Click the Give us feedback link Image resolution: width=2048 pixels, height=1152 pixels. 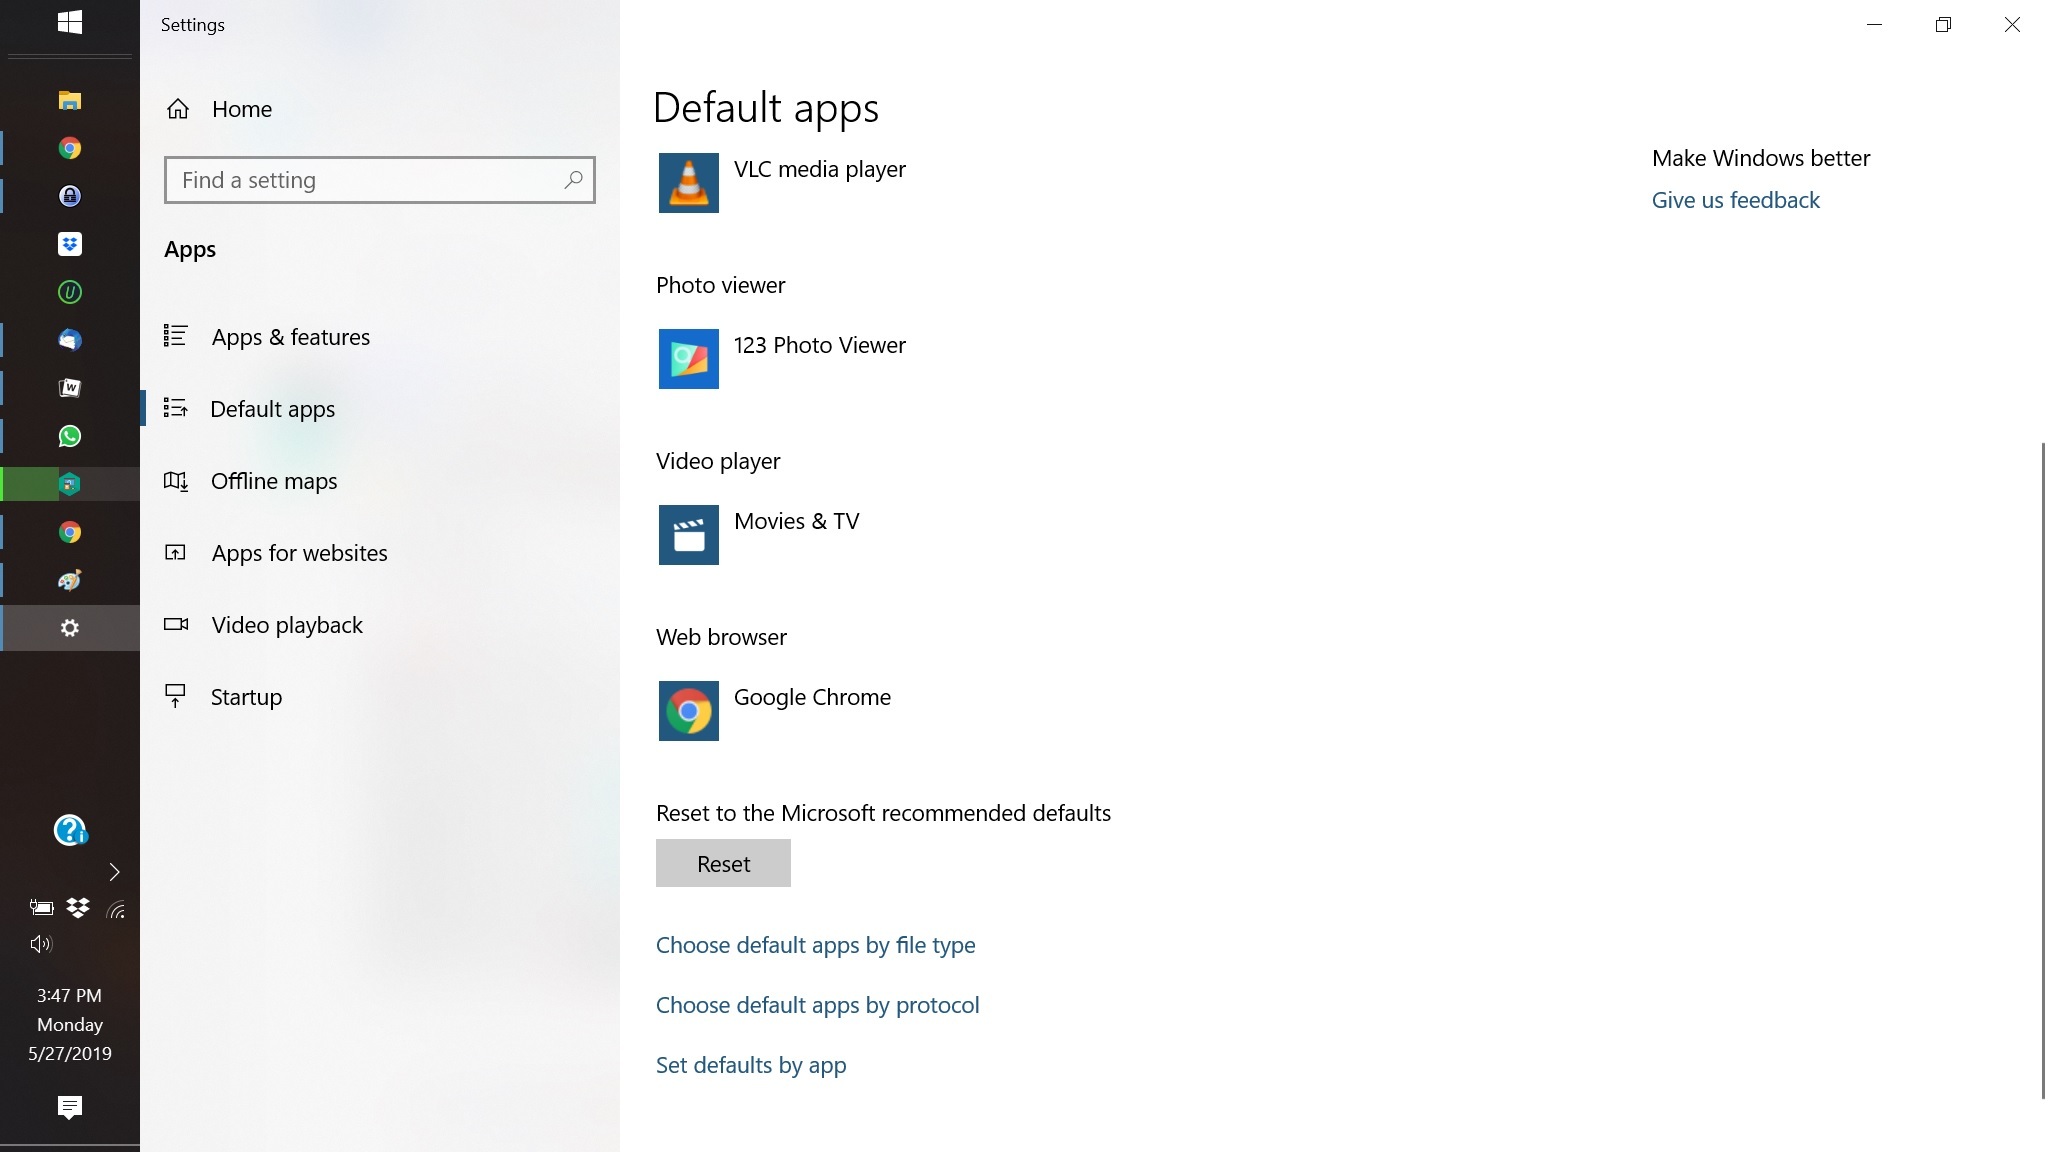(1735, 200)
